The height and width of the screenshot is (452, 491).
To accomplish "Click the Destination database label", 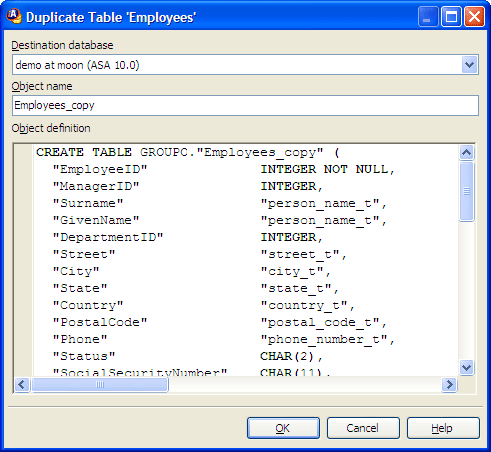I will click(62, 45).
